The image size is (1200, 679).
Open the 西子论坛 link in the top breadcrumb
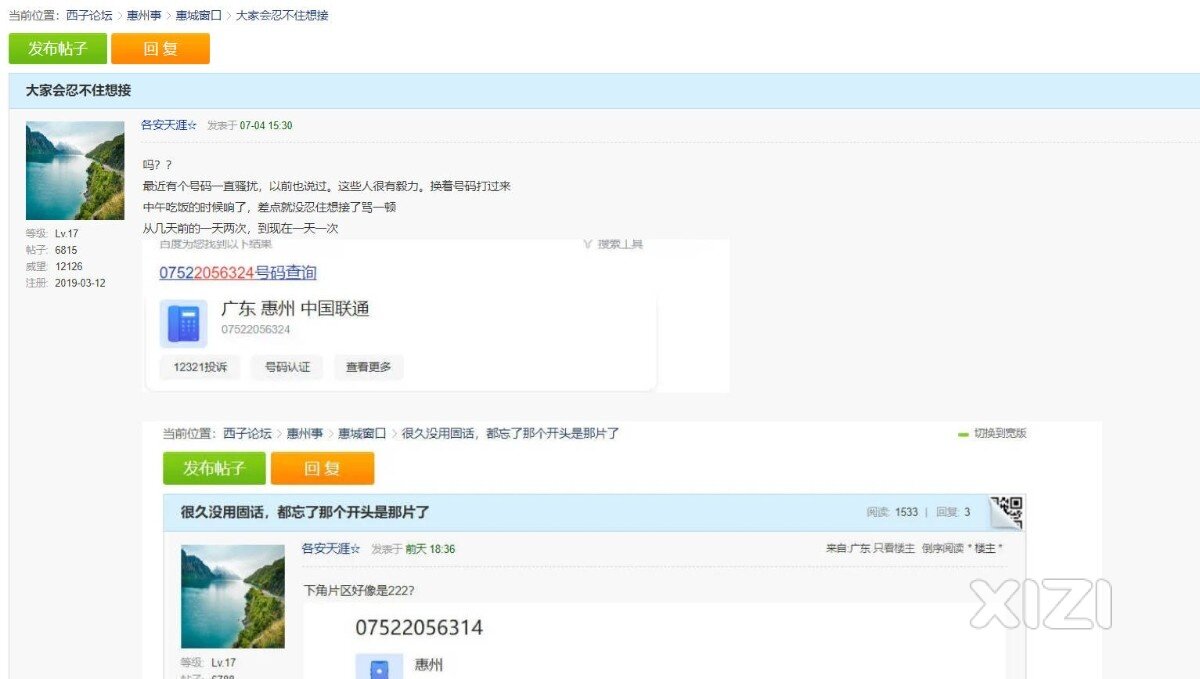point(89,16)
